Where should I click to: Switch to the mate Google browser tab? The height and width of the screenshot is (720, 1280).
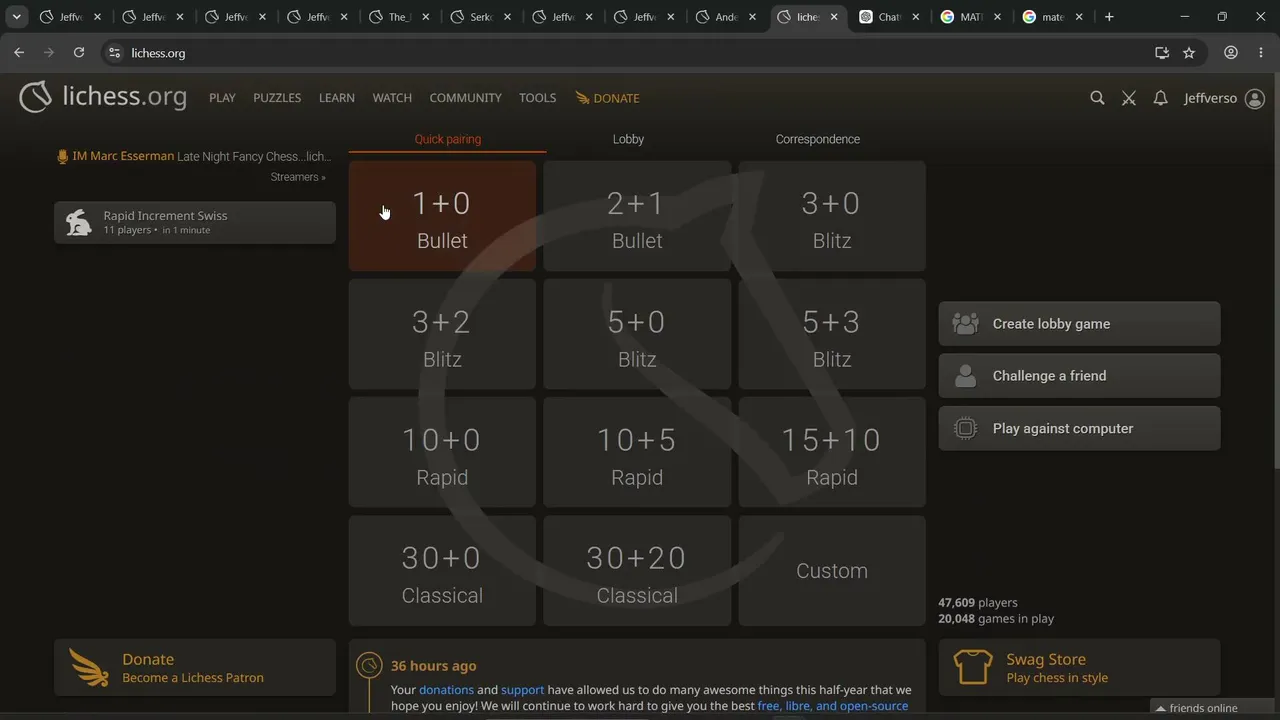[1052, 17]
